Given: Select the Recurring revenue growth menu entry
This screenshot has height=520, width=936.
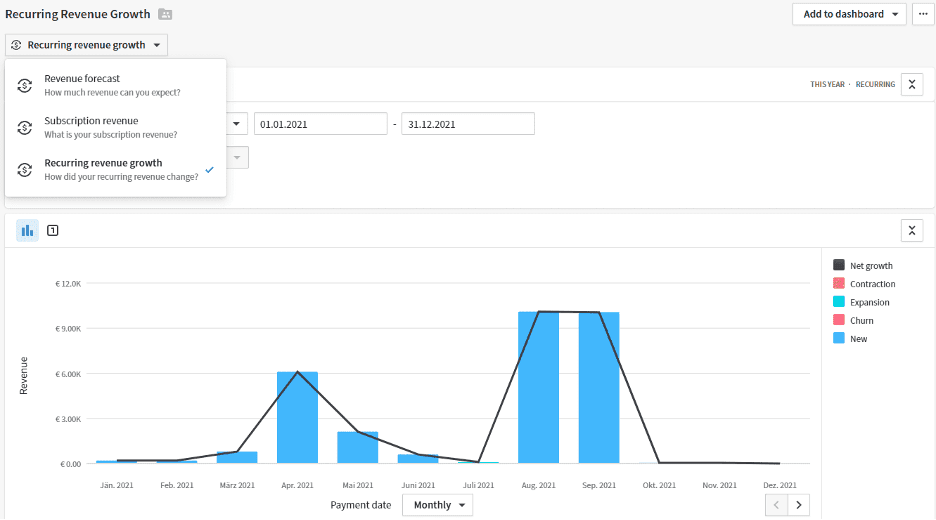Looking at the screenshot, I should tap(115, 170).
